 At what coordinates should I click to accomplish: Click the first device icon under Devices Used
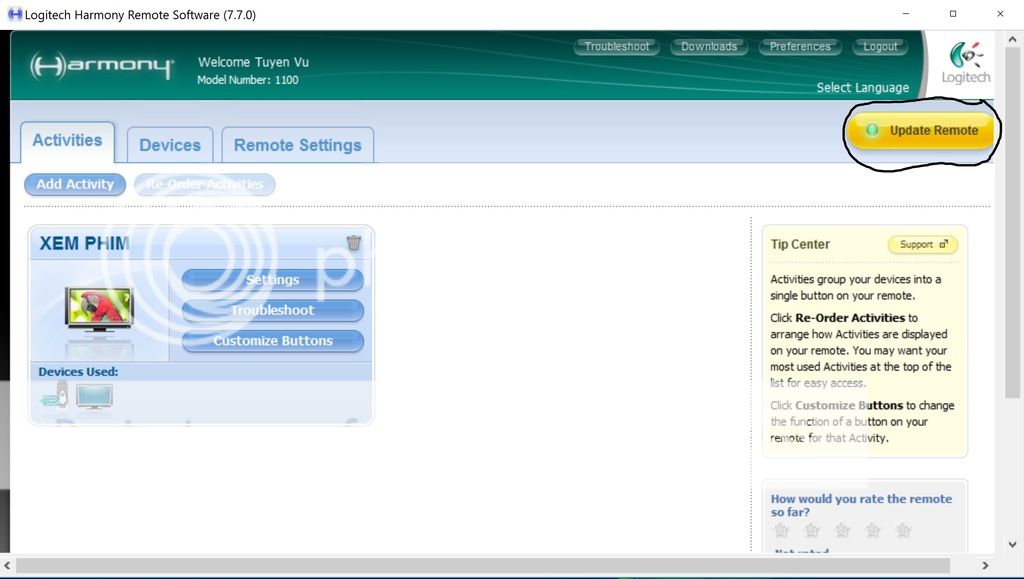(x=55, y=395)
